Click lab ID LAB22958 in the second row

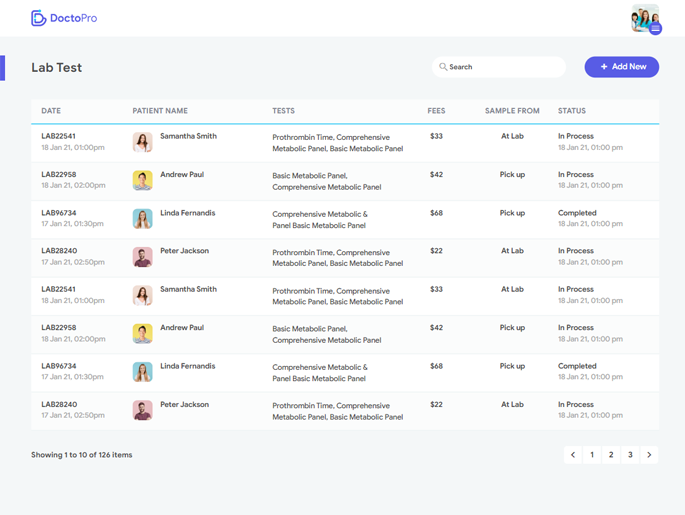59,174
